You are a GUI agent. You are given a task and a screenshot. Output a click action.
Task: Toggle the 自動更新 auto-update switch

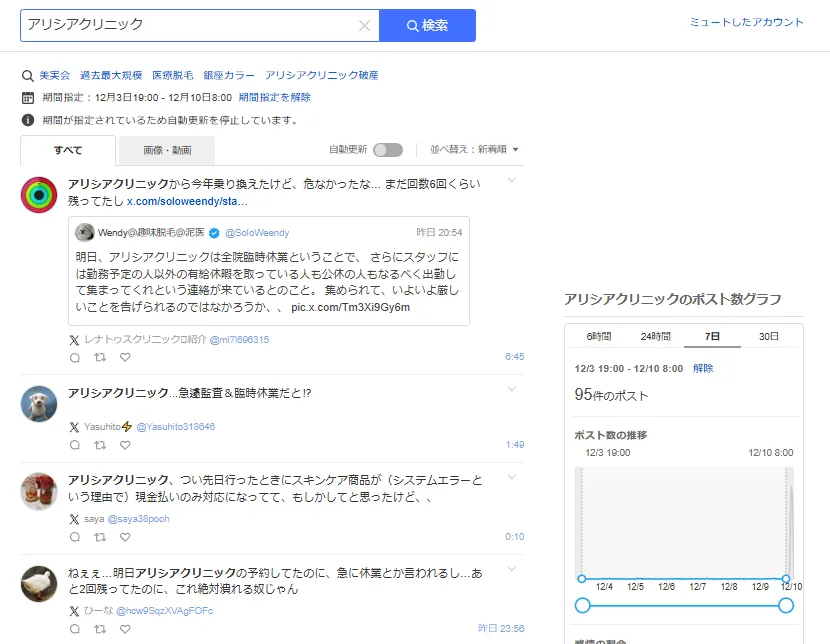[x=388, y=150]
